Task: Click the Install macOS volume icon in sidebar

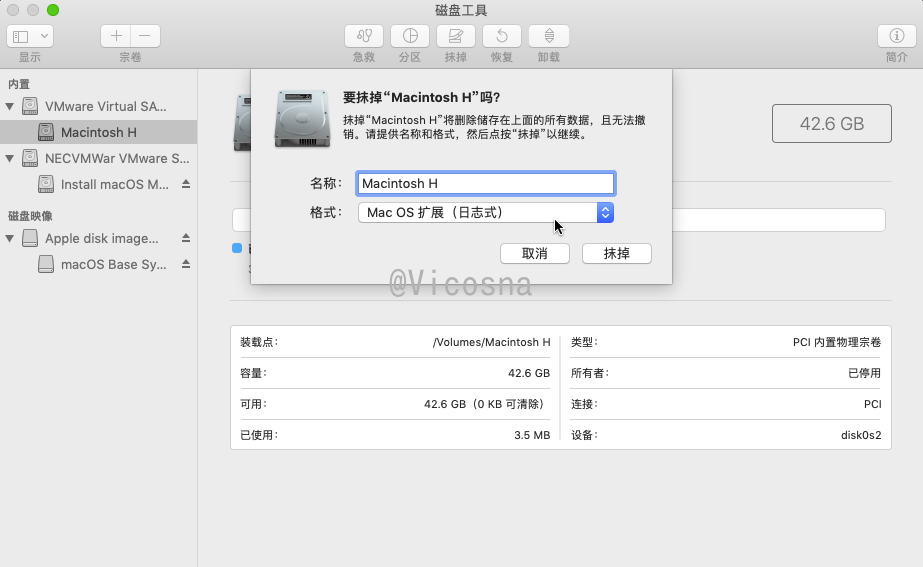Action: pyautogui.click(x=46, y=184)
